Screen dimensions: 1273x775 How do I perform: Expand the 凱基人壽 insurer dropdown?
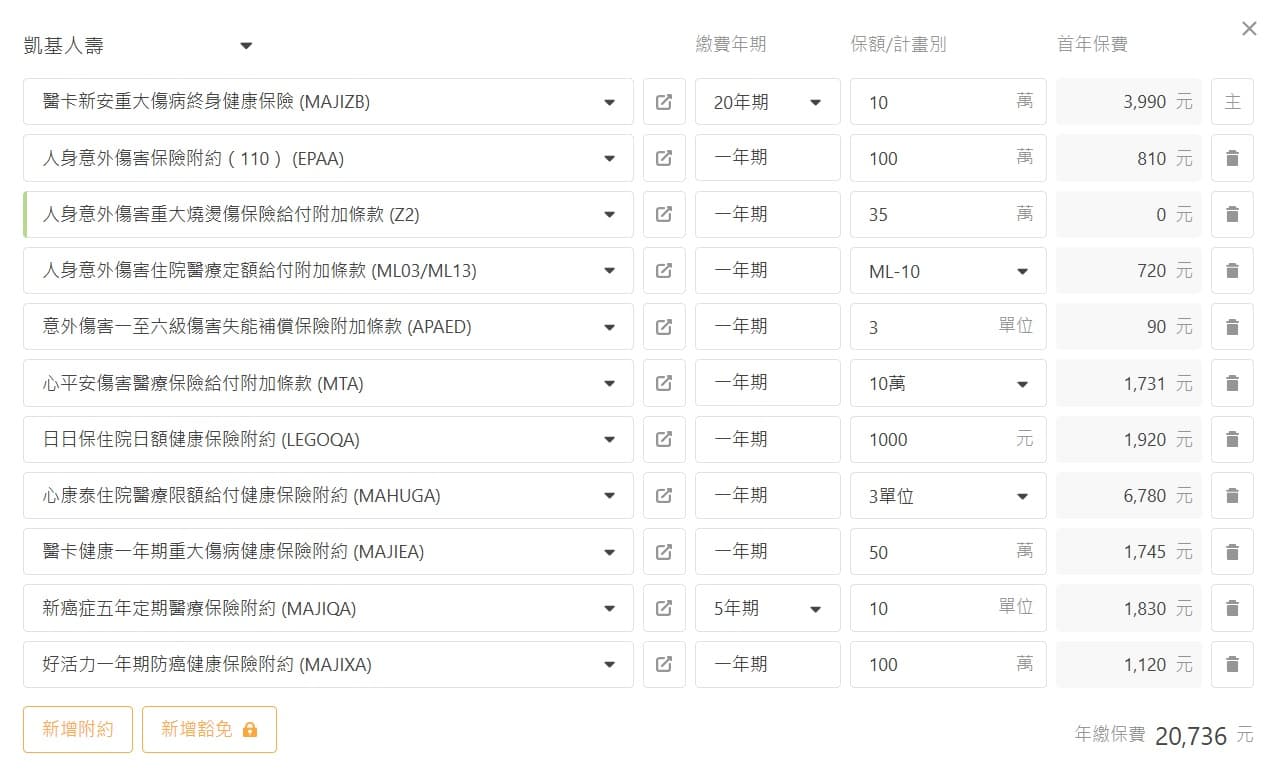click(x=246, y=45)
